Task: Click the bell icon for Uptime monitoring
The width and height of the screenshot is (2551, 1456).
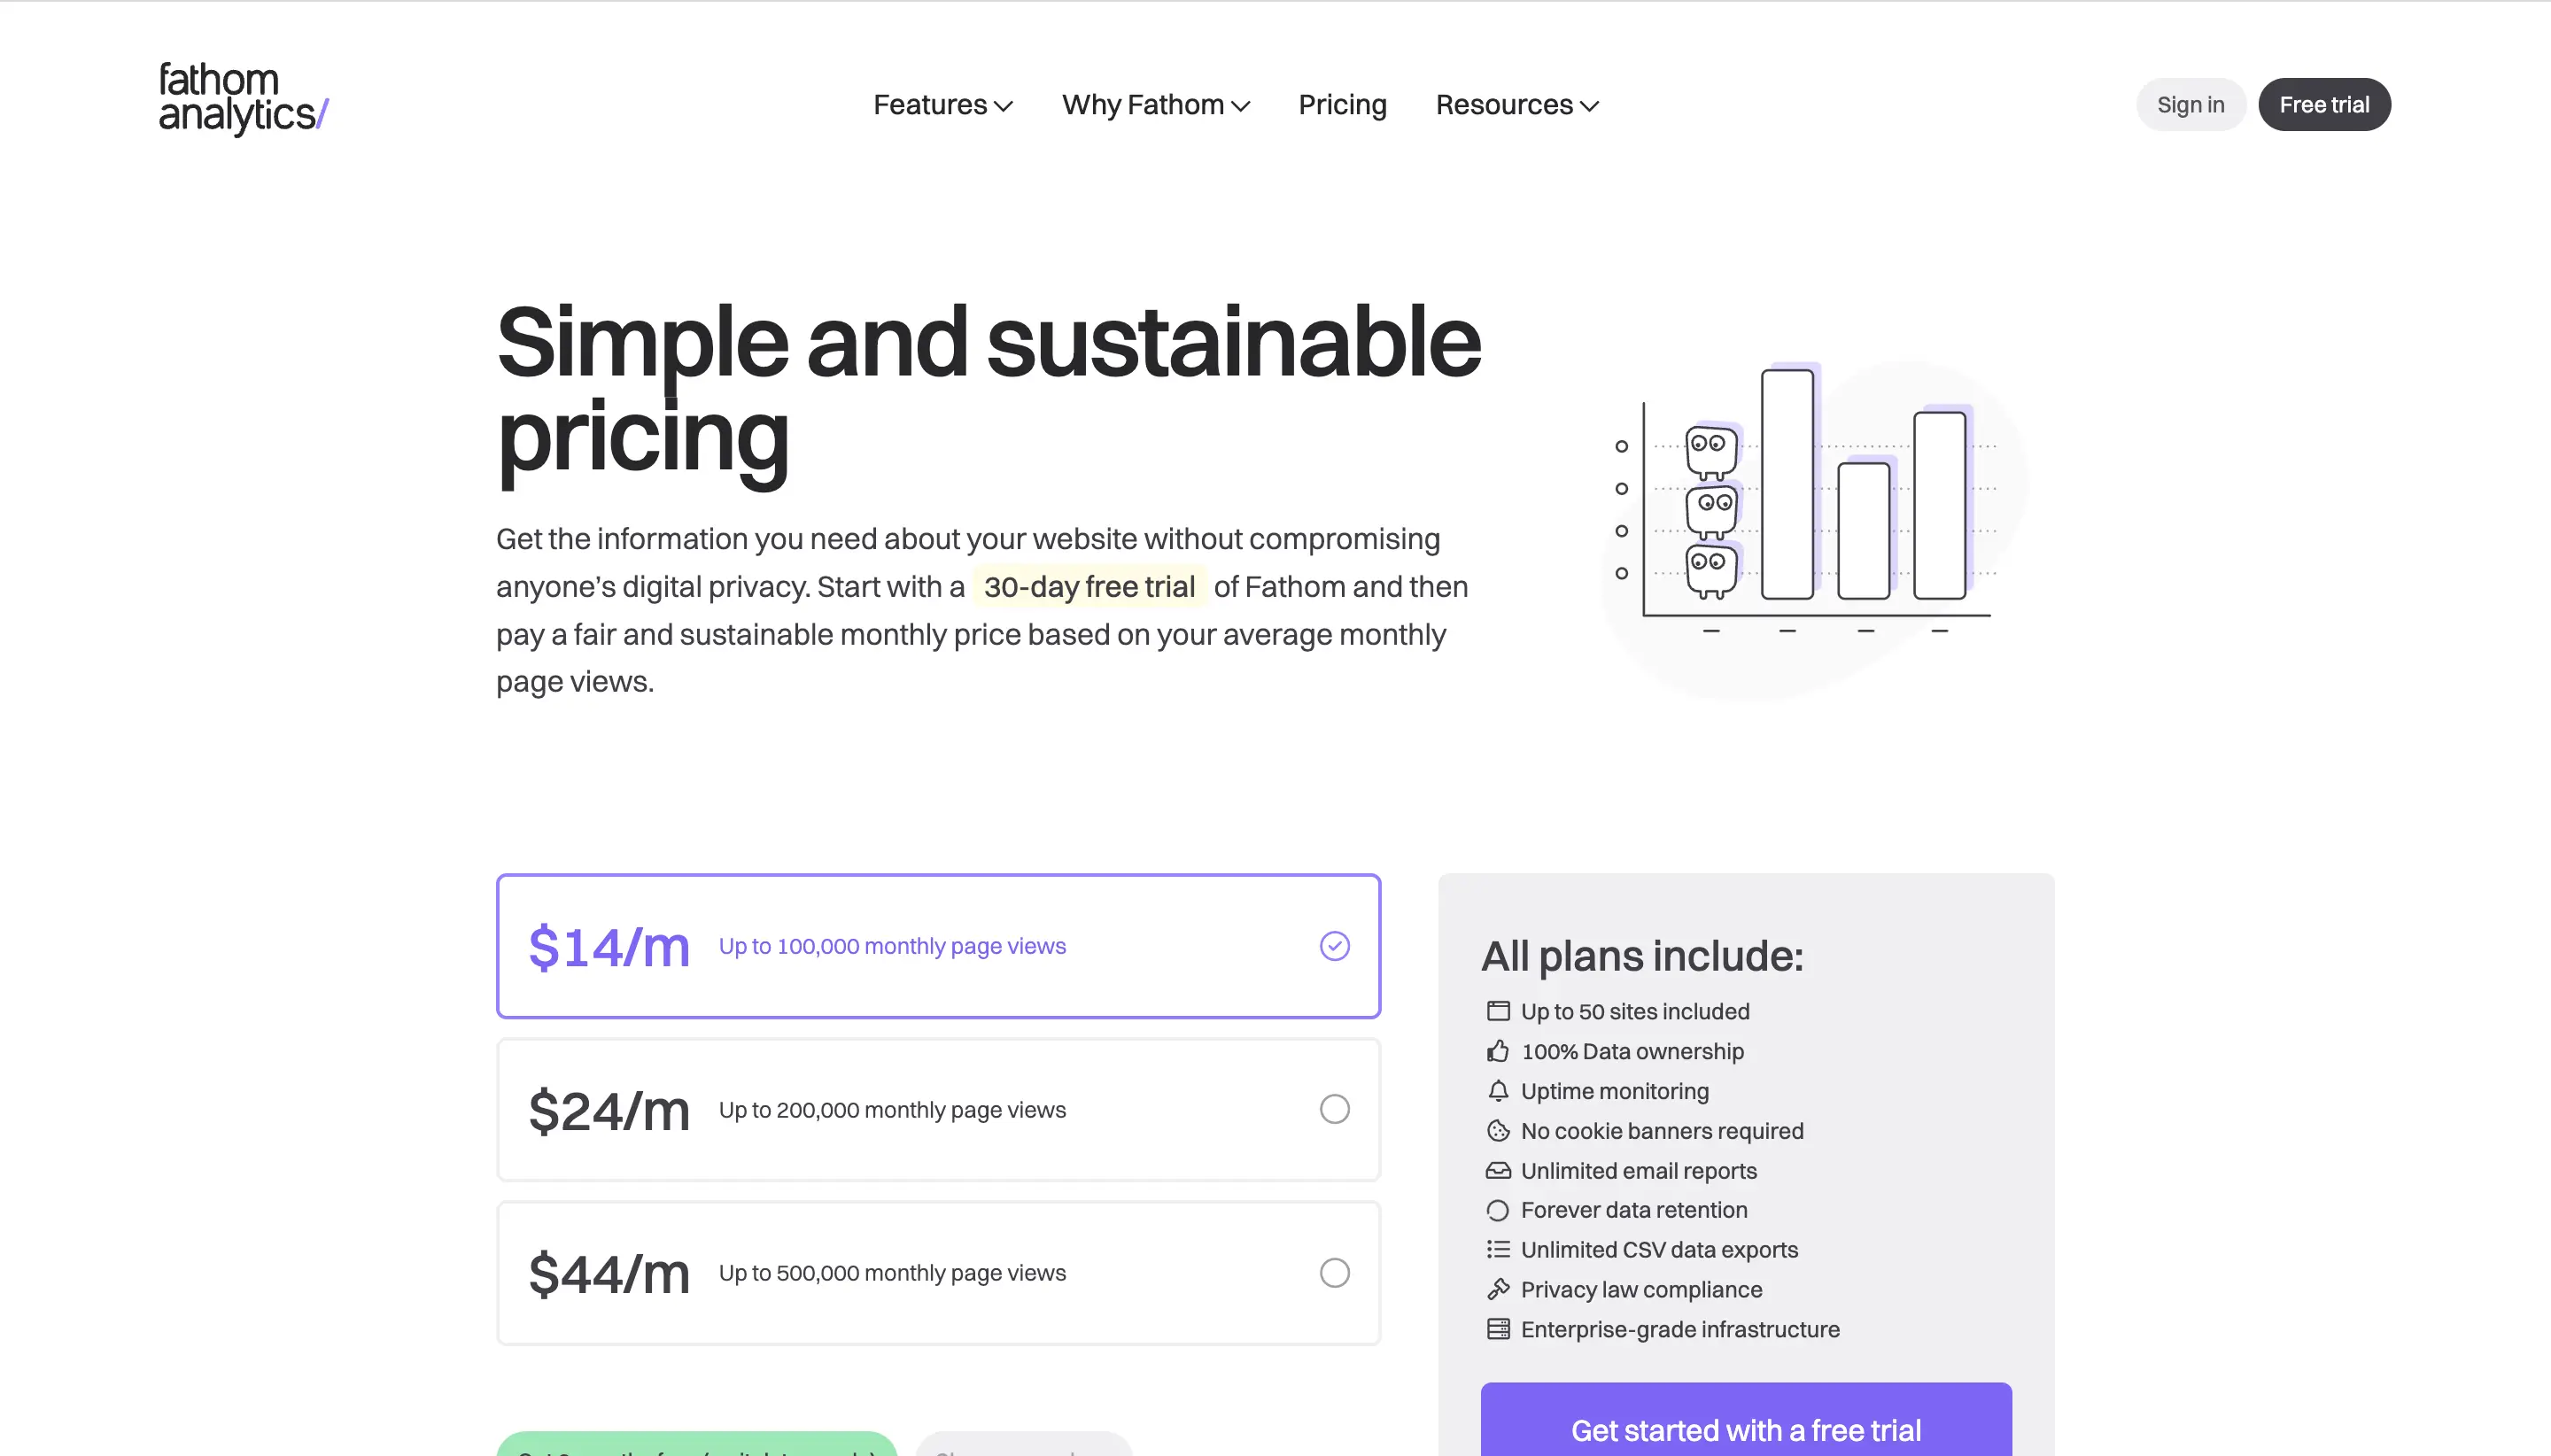Action: pyautogui.click(x=1497, y=1091)
